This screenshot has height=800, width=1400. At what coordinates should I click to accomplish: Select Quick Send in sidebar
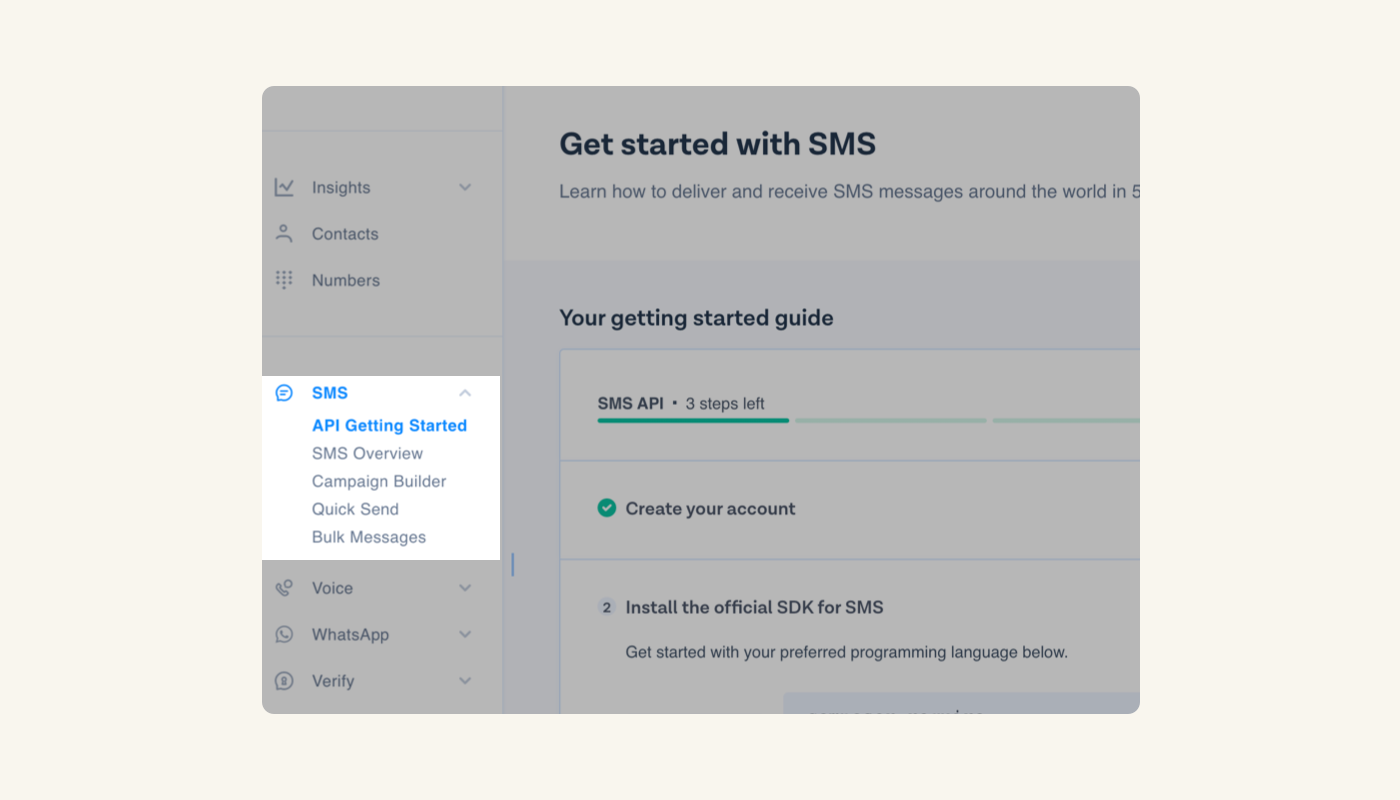[x=355, y=509]
